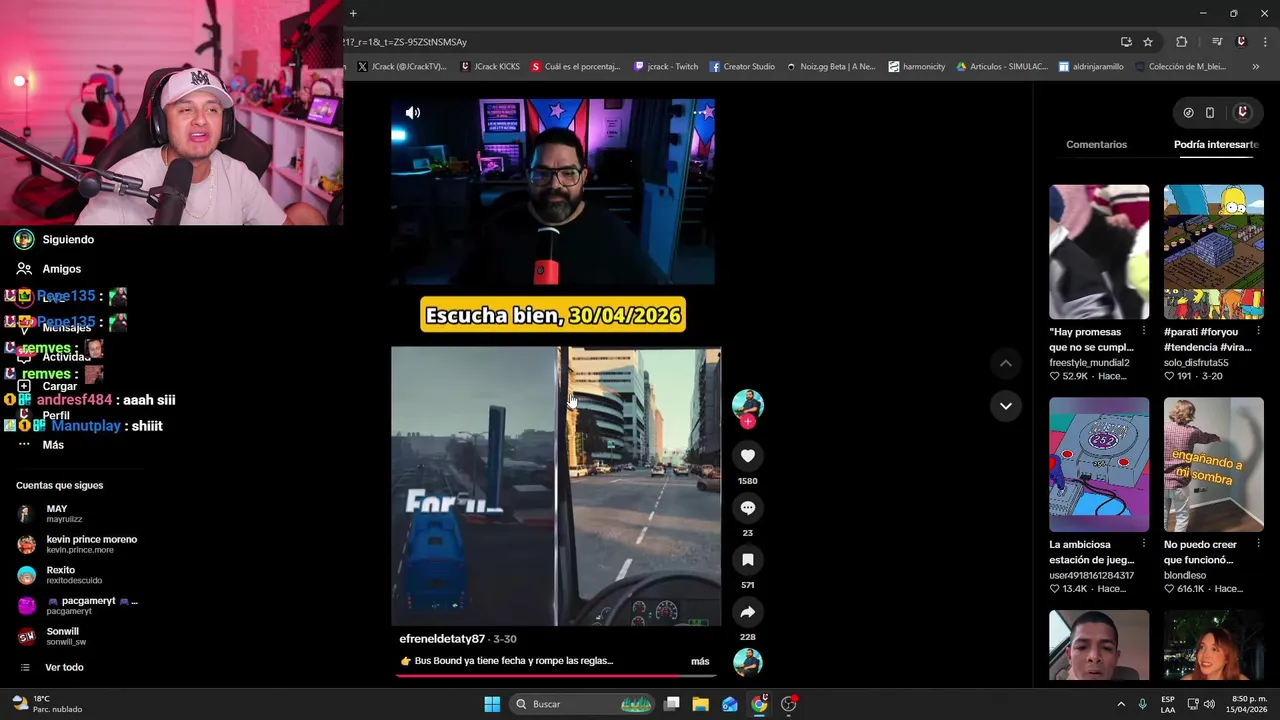The width and height of the screenshot is (1280, 720).
Task: Switch to Comentarios tab
Action: coord(1096,145)
